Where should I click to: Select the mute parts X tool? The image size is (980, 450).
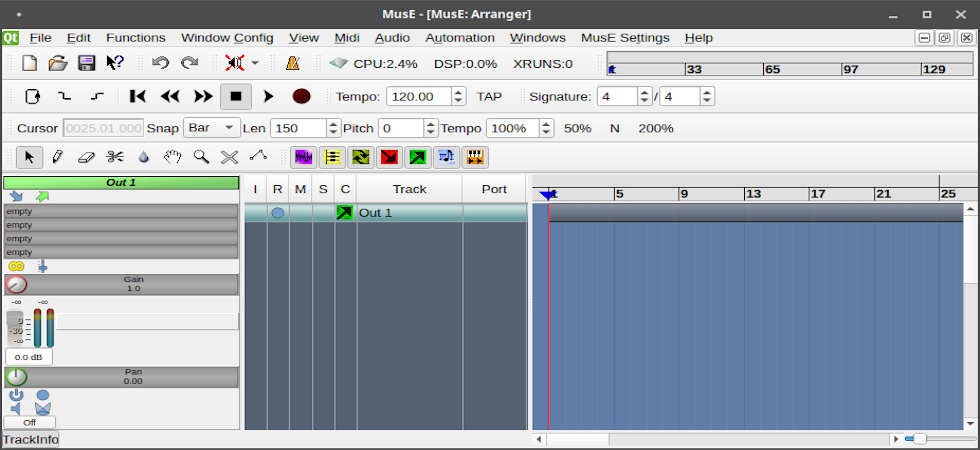(230, 157)
